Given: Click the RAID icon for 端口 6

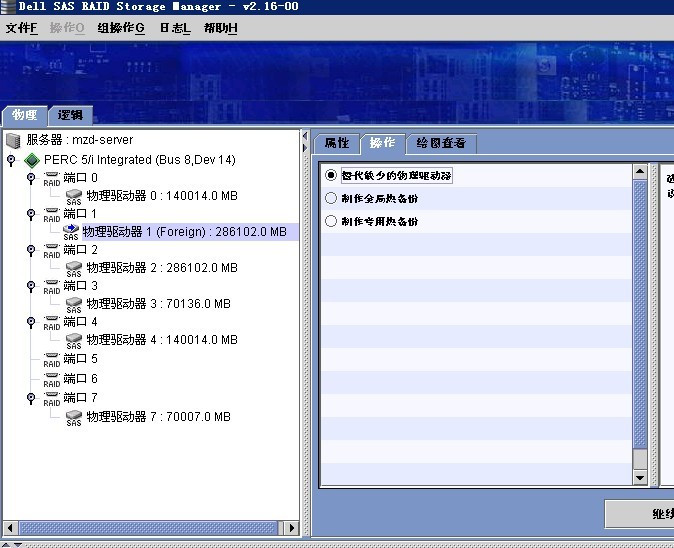Looking at the screenshot, I should tap(52, 380).
